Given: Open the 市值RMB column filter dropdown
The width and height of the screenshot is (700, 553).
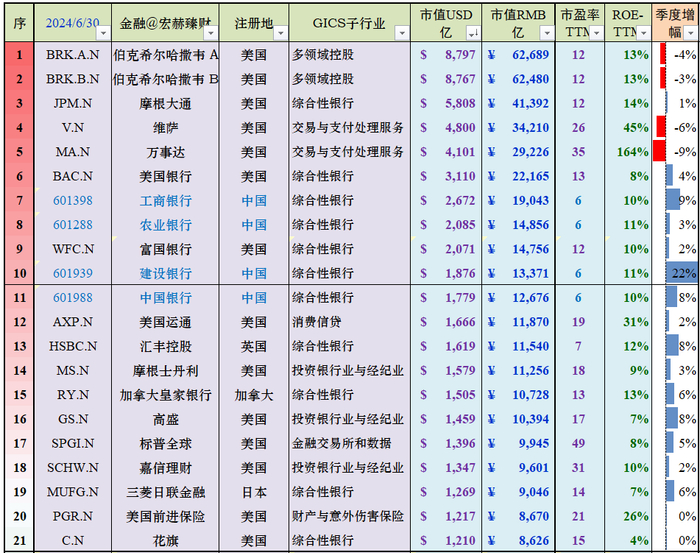Looking at the screenshot, I should pos(547,33).
